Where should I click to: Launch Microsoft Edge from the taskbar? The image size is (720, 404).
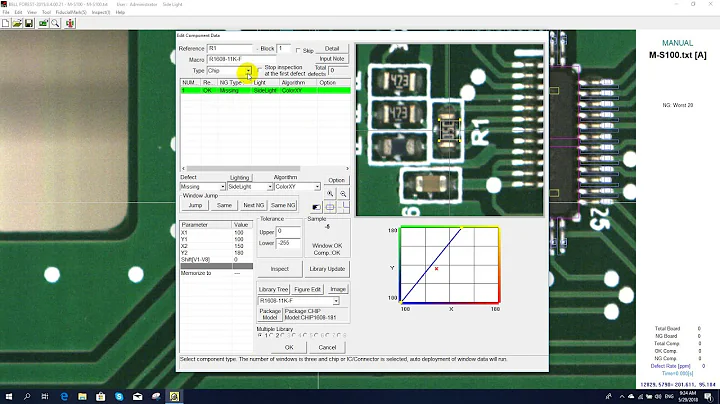tap(64, 396)
